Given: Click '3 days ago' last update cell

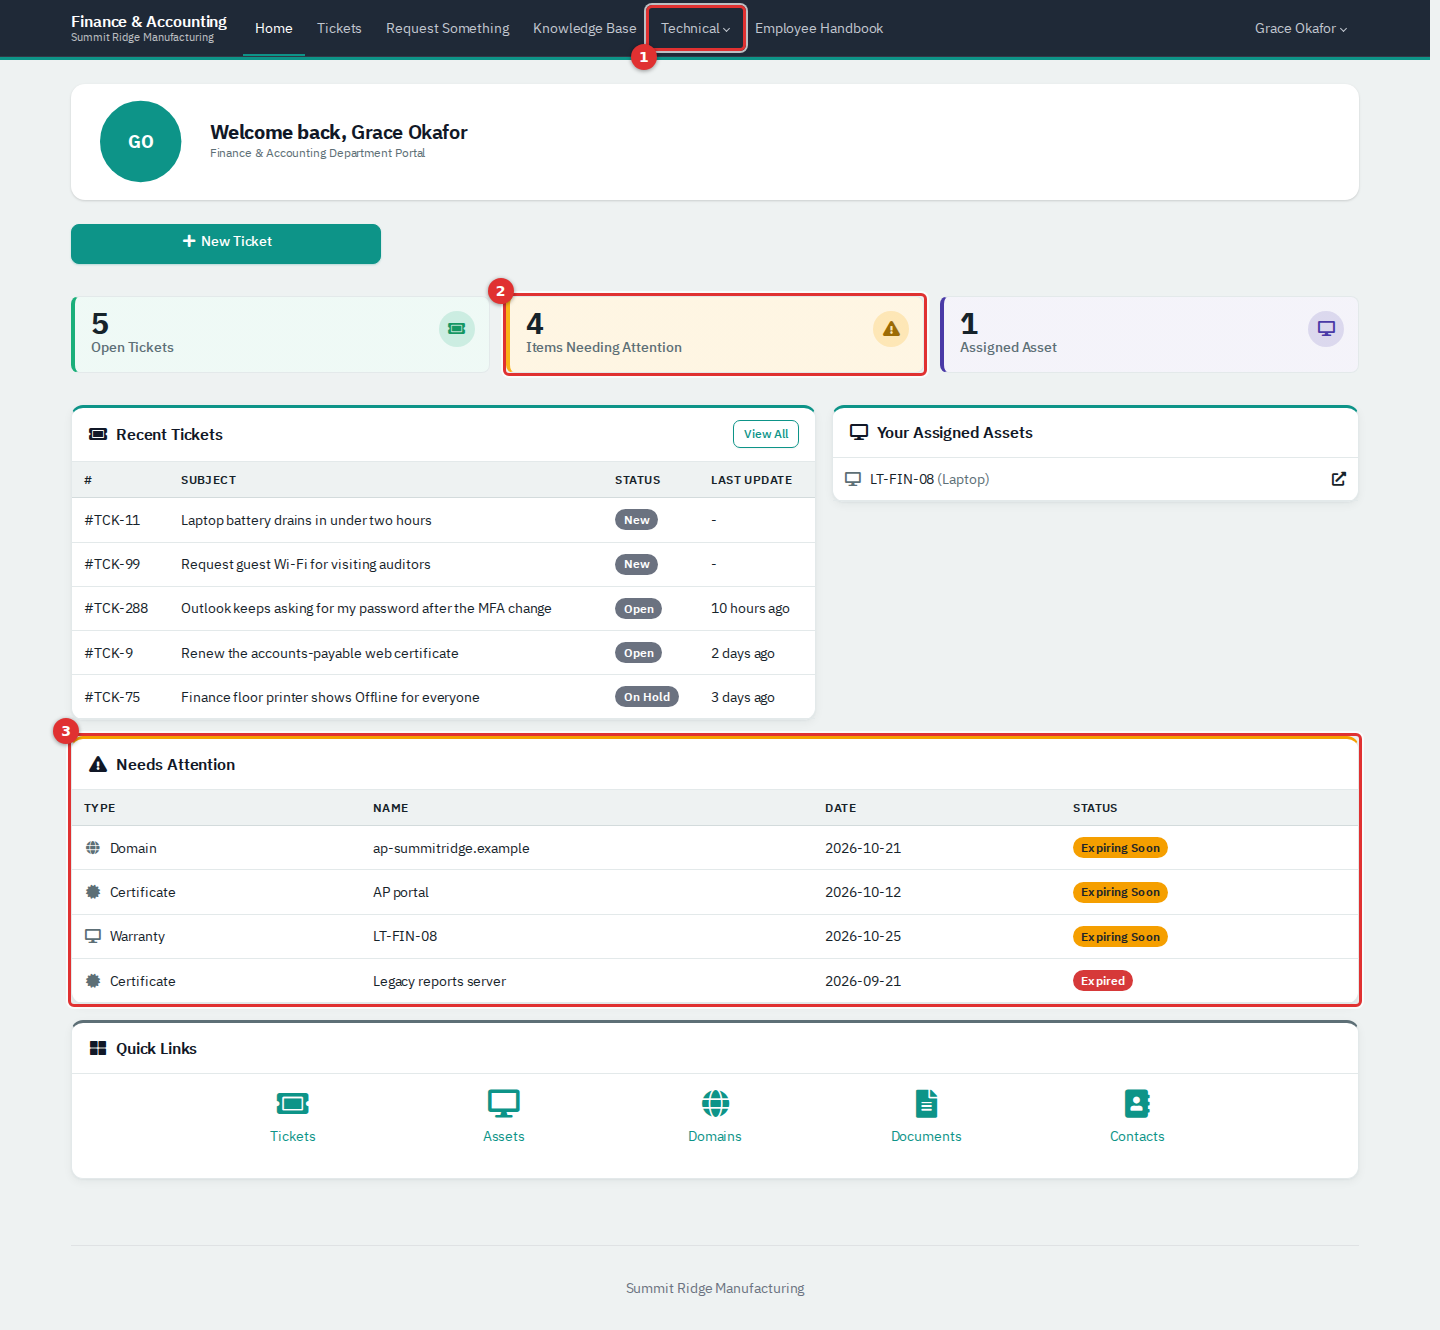Looking at the screenshot, I should click(743, 697).
